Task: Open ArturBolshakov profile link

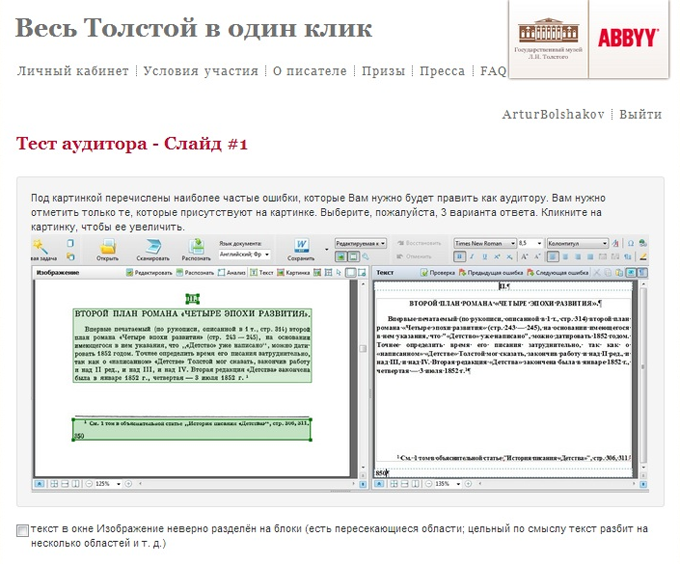Action: [553, 115]
